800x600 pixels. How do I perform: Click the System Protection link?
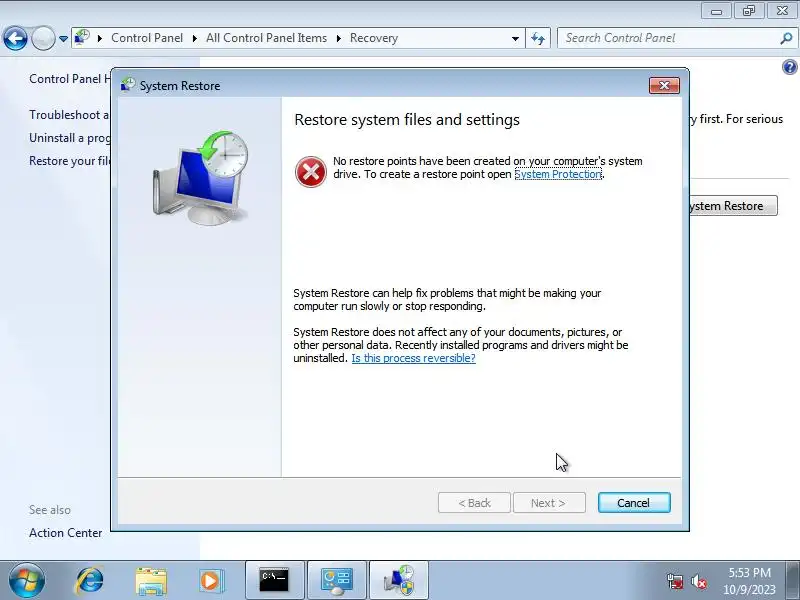coord(558,174)
